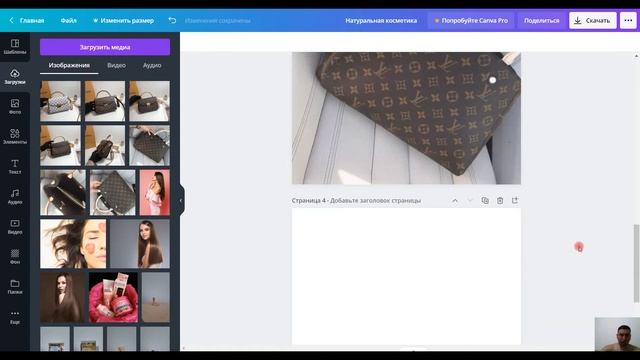Open the Аудио sidebar panel
The image size is (640, 360).
[15, 196]
